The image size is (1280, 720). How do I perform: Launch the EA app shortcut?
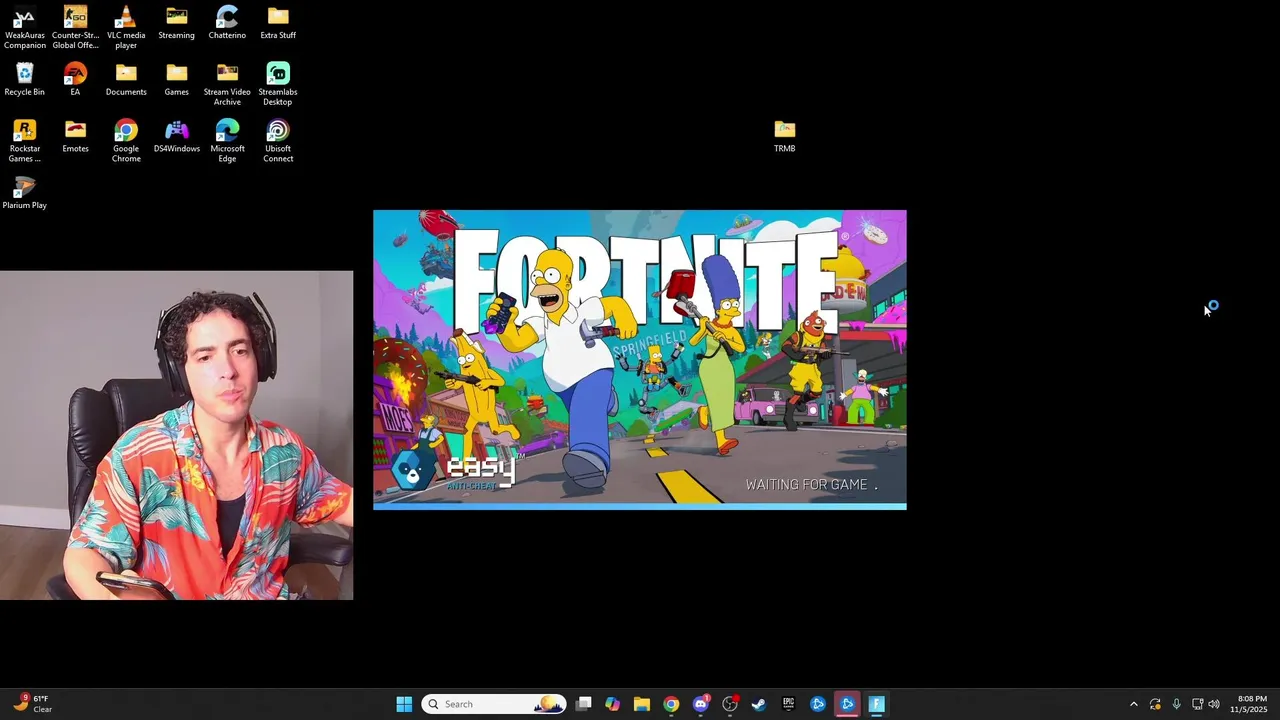75,80
